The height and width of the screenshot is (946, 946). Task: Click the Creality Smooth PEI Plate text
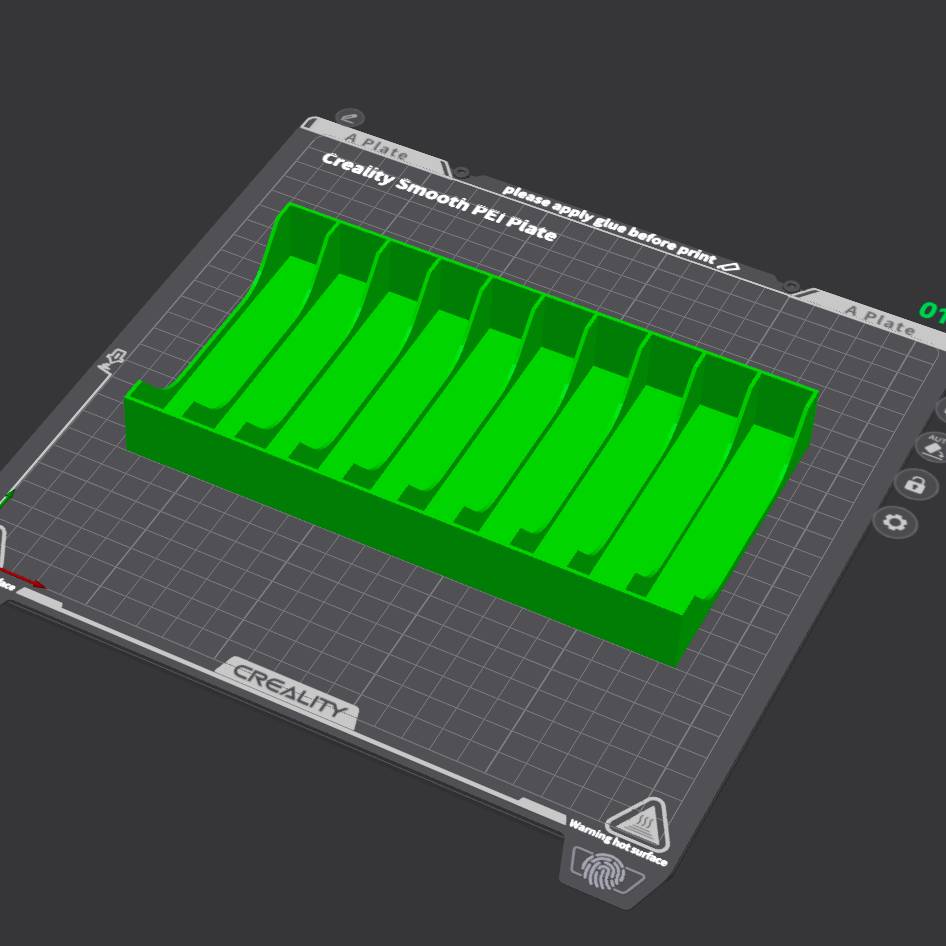click(438, 197)
